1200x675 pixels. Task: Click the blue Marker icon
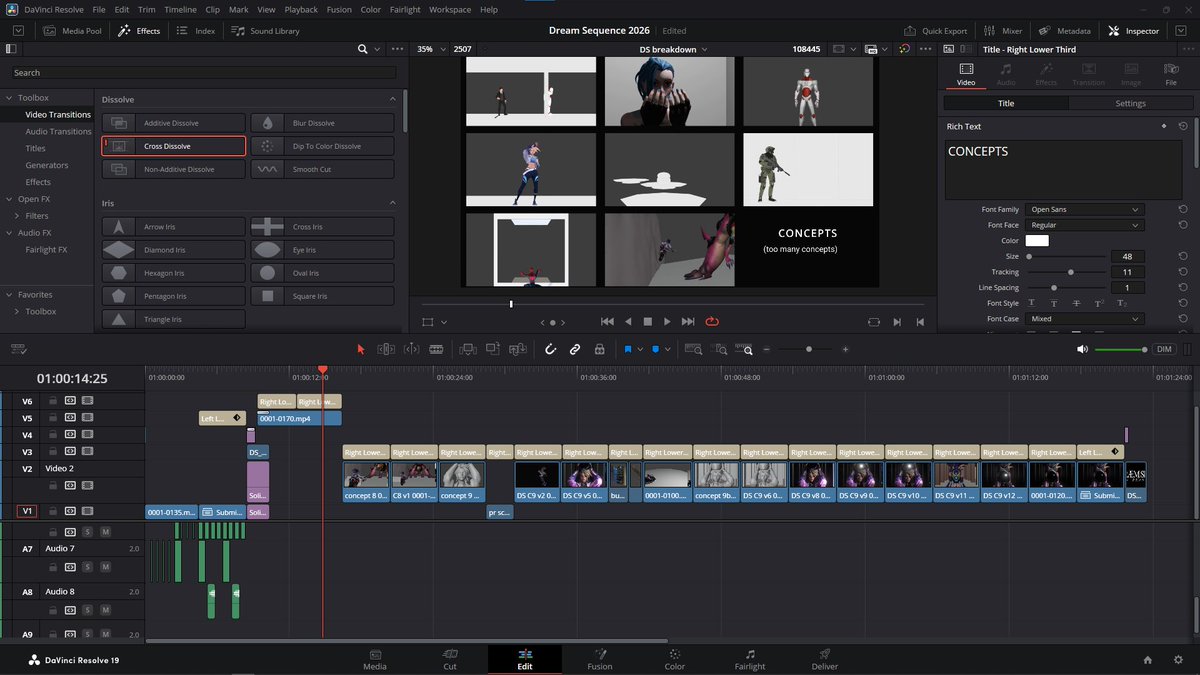656,349
